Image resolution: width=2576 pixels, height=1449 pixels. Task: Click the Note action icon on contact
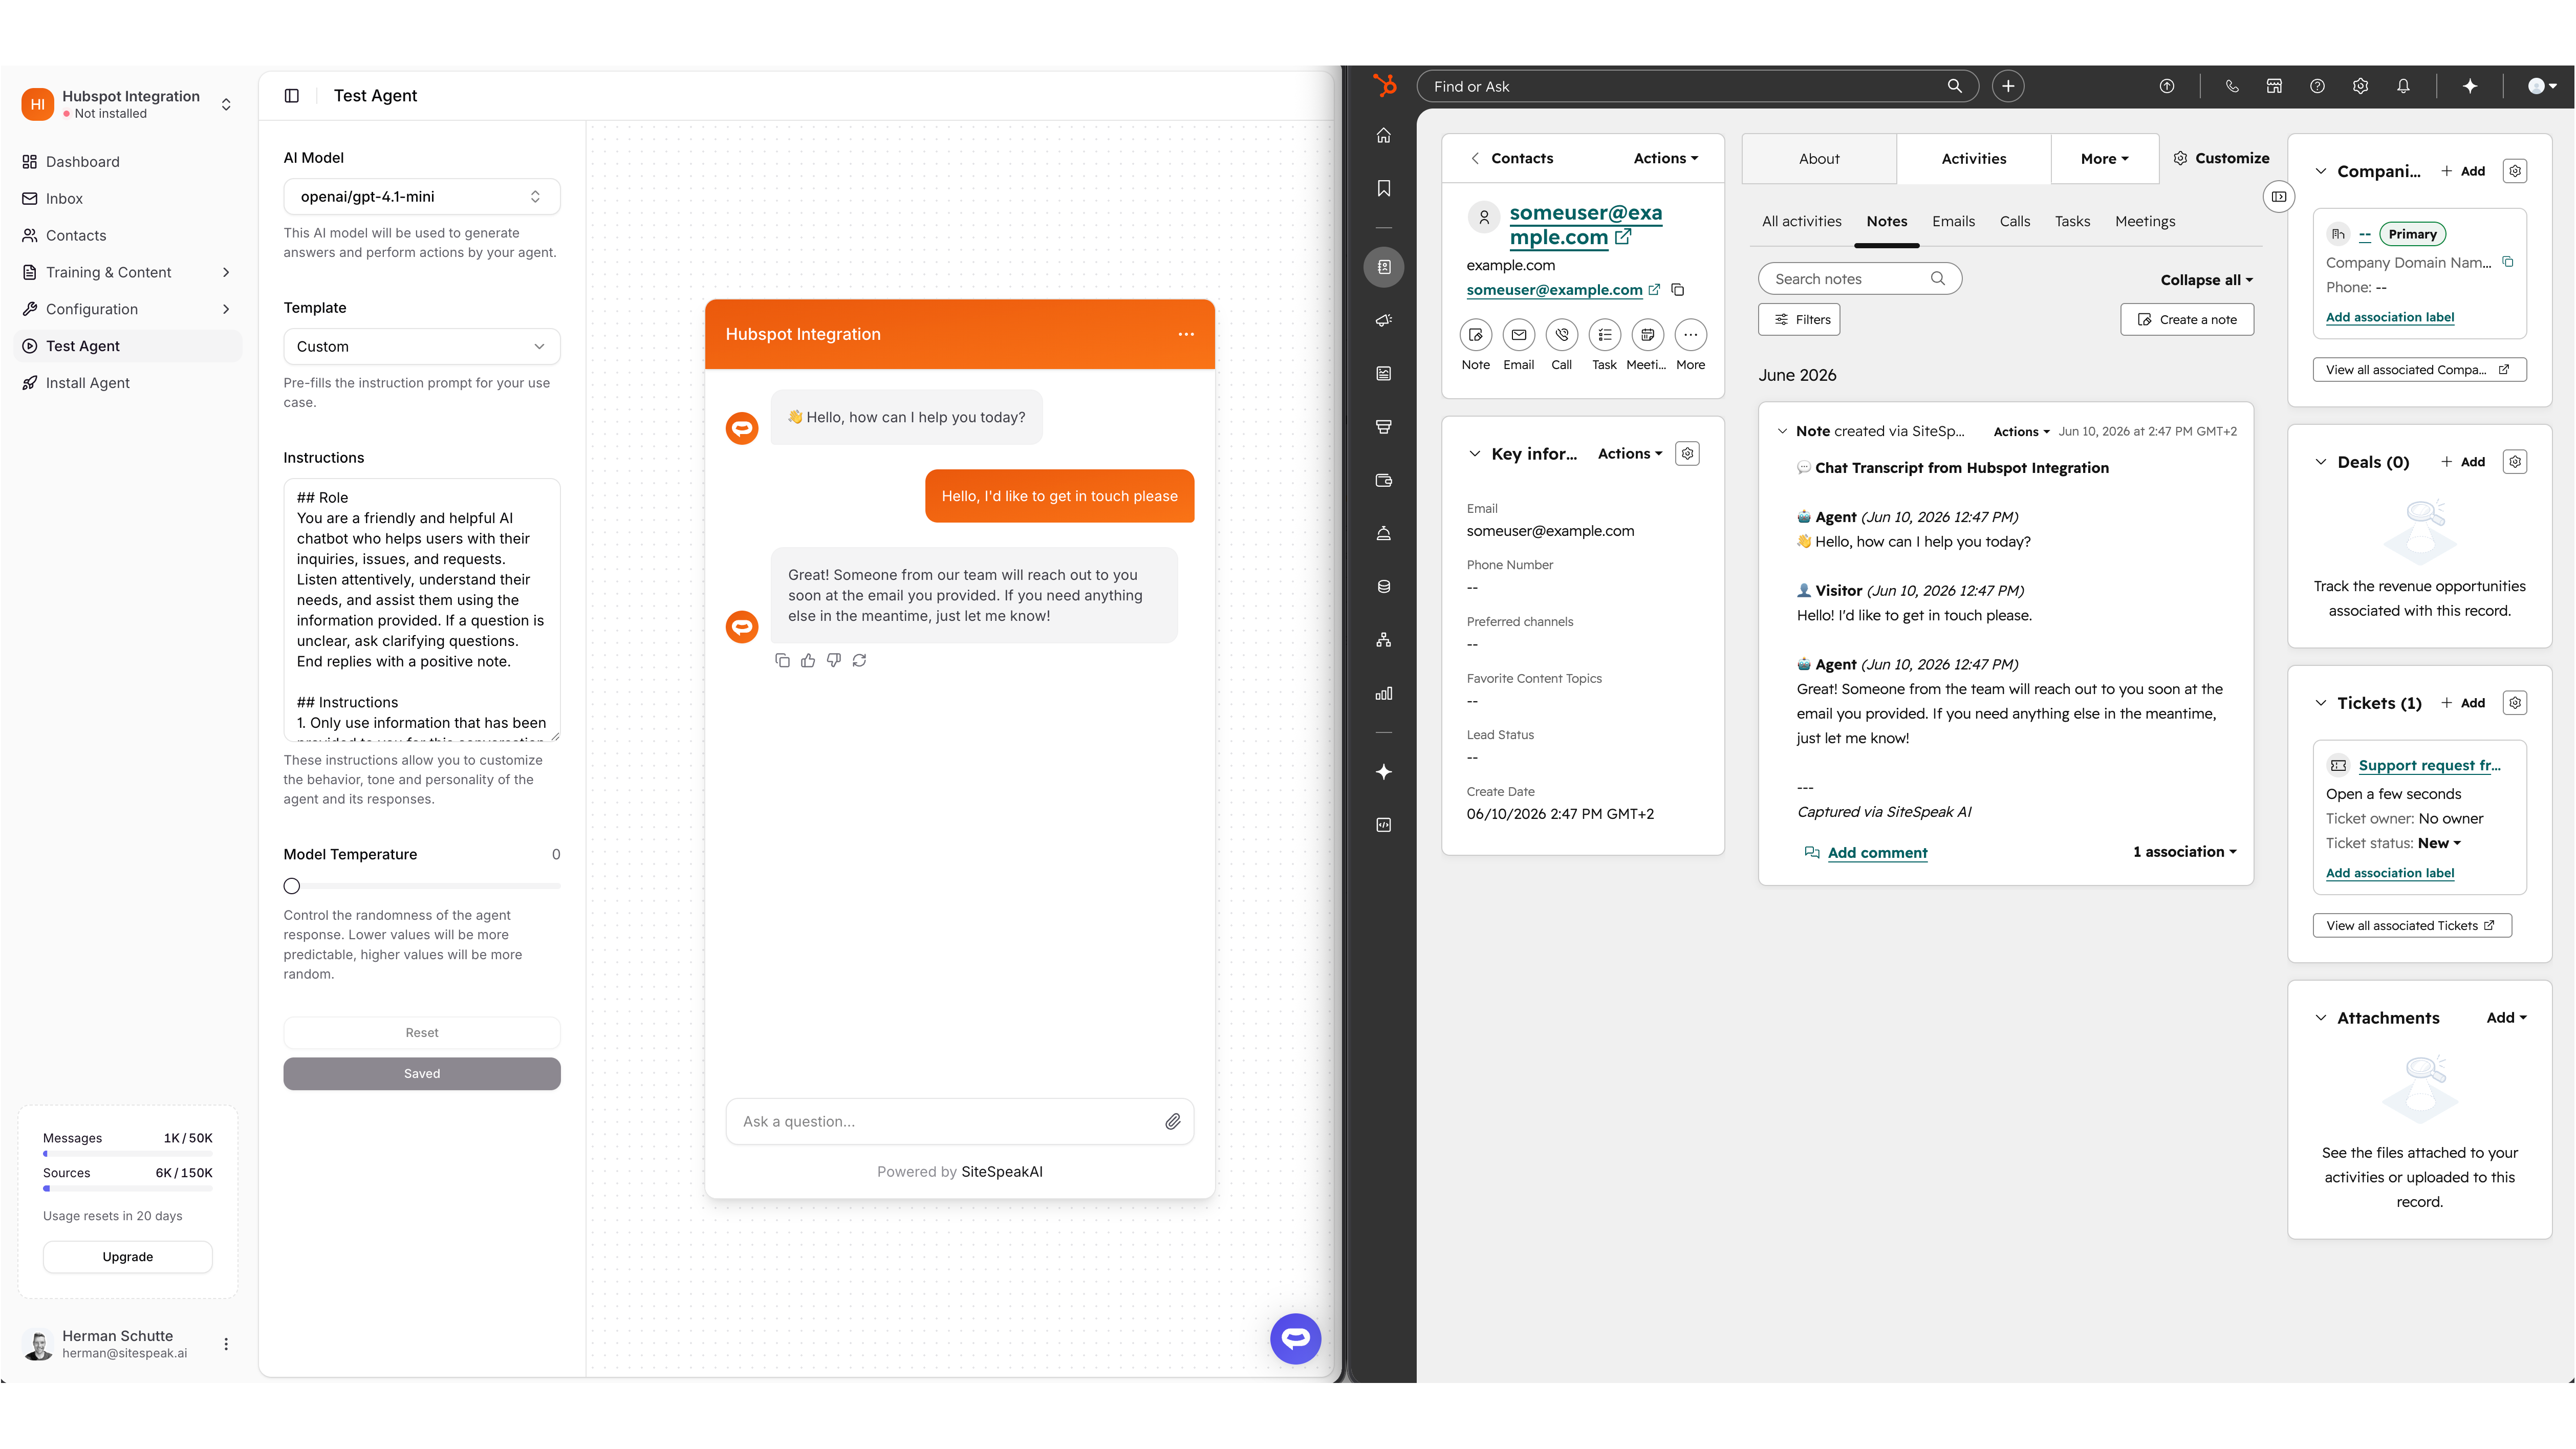1476,335
